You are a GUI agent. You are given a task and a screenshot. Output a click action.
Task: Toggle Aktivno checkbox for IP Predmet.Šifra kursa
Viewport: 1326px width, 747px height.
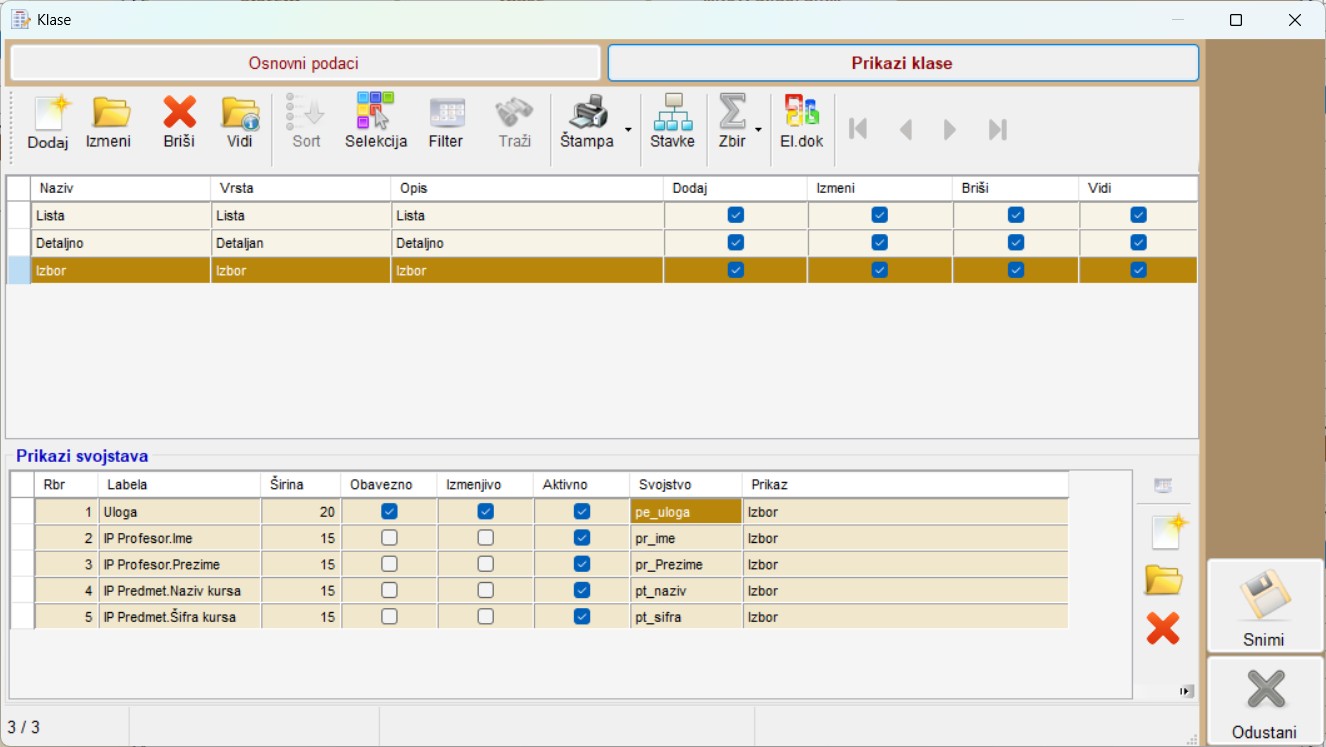(582, 617)
